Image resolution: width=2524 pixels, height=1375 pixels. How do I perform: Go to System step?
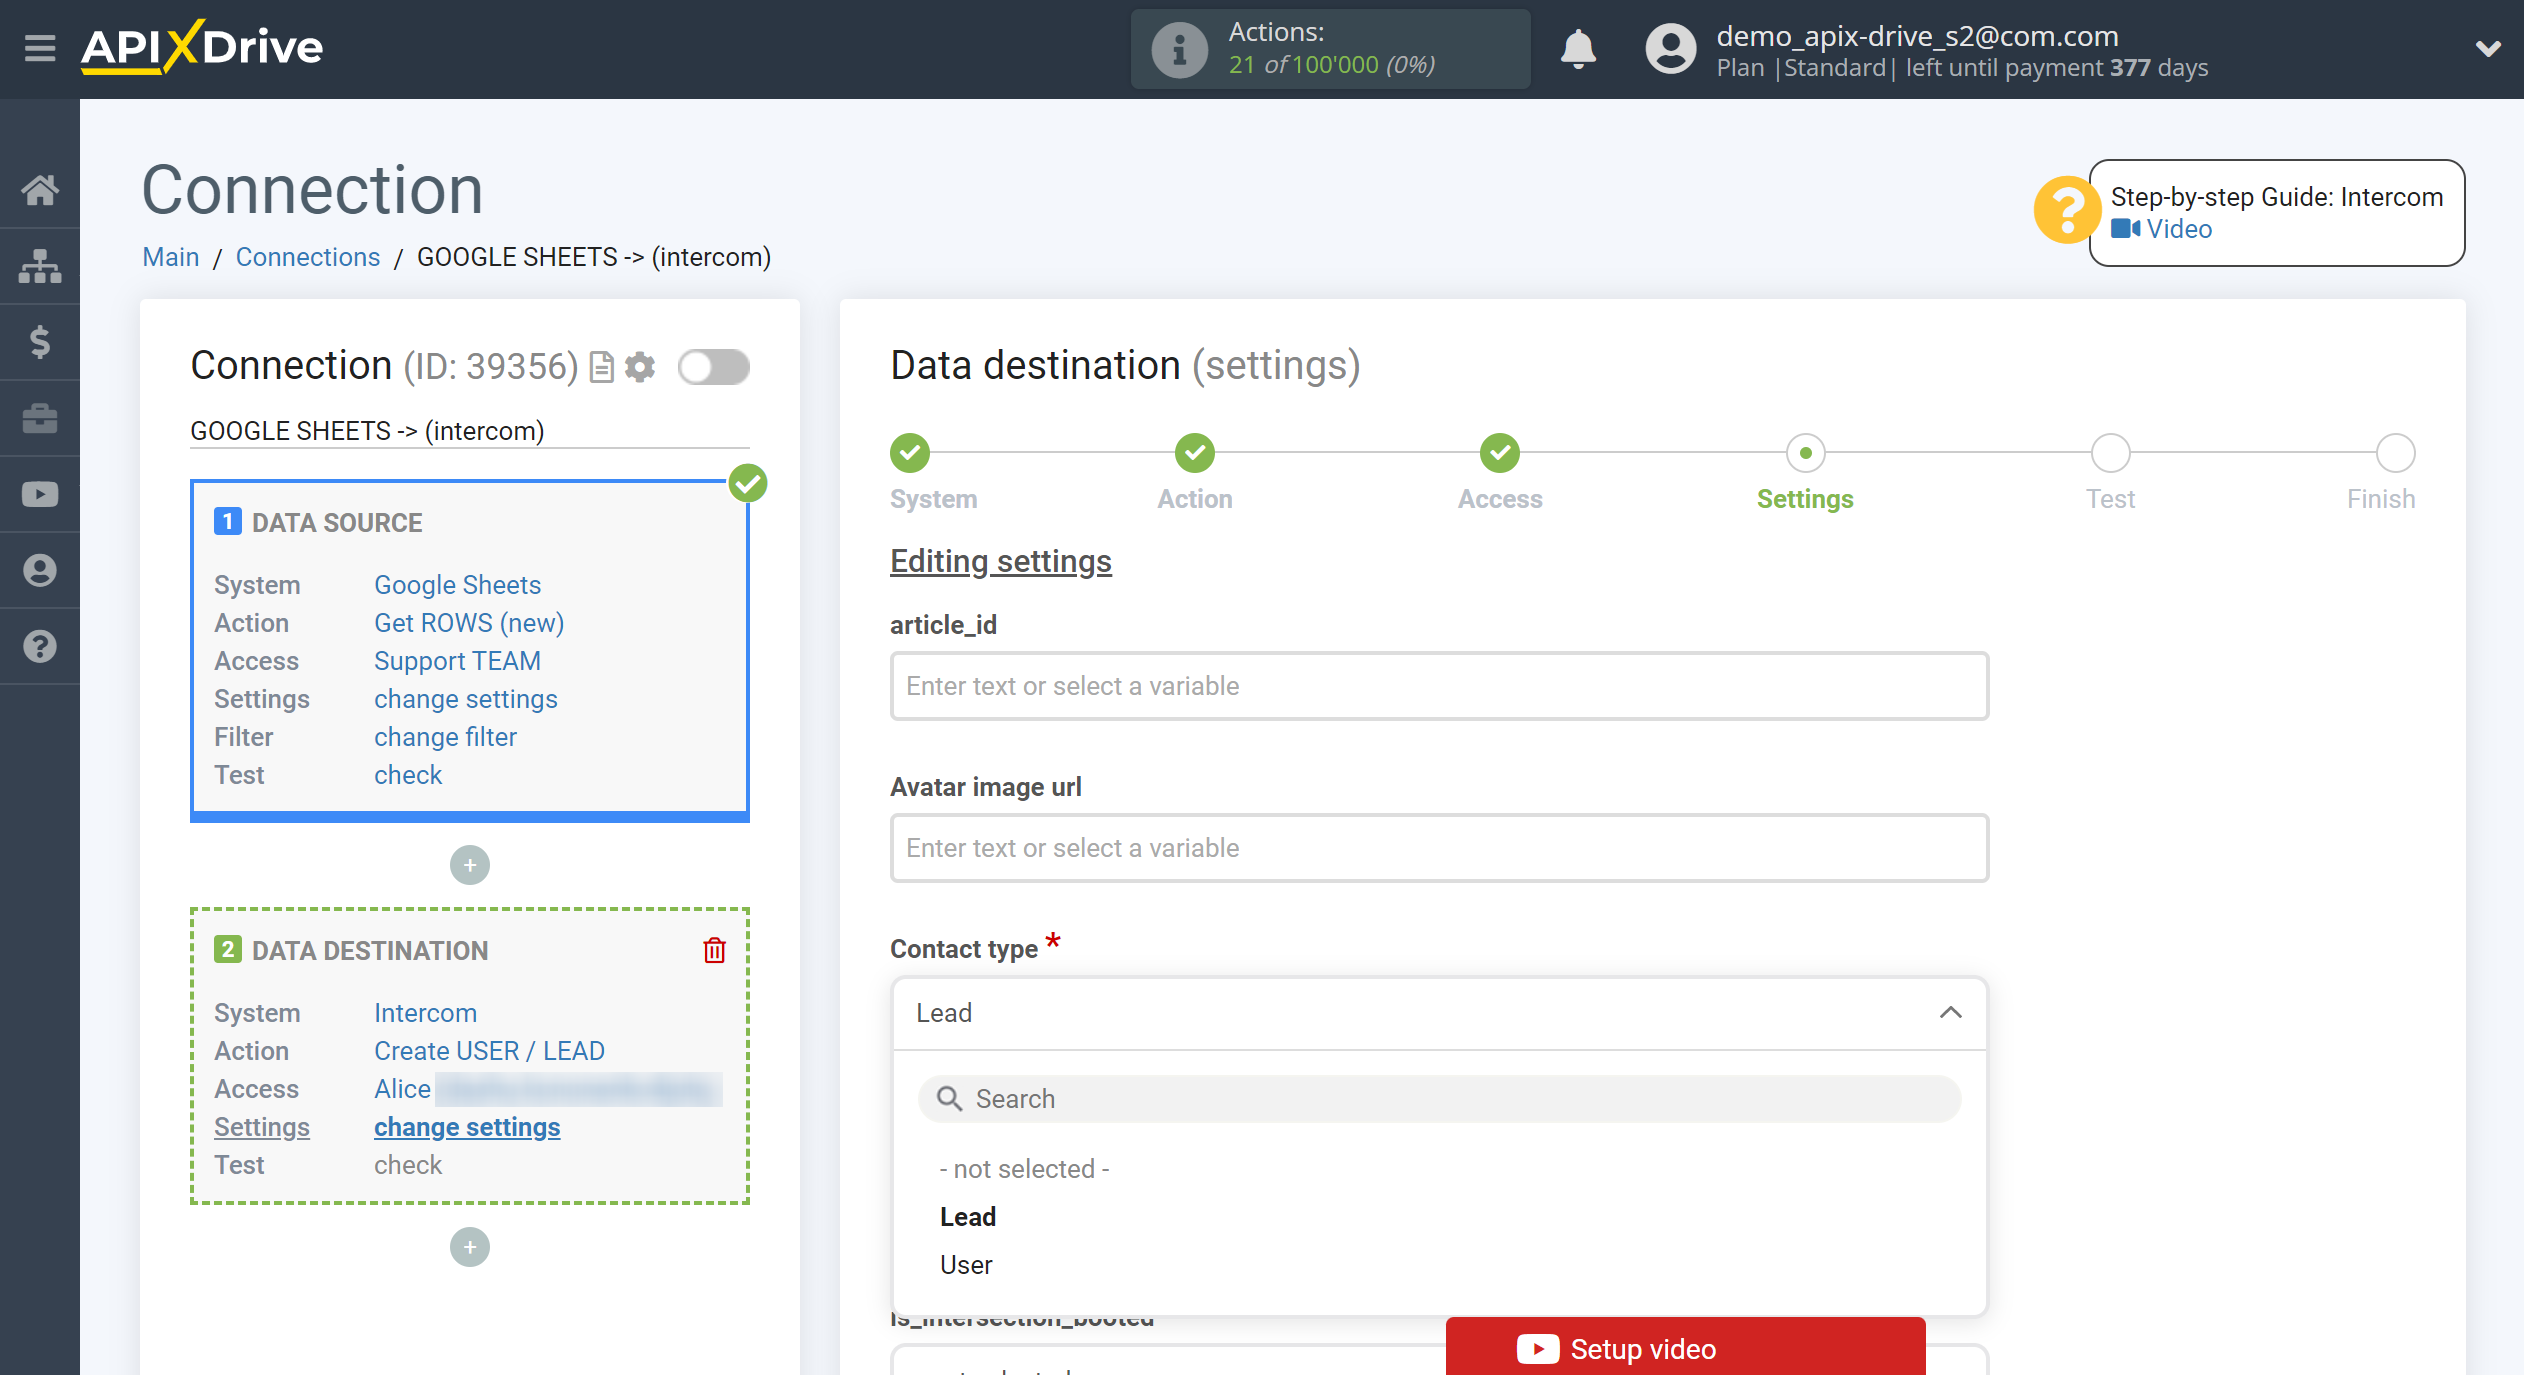tap(910, 453)
